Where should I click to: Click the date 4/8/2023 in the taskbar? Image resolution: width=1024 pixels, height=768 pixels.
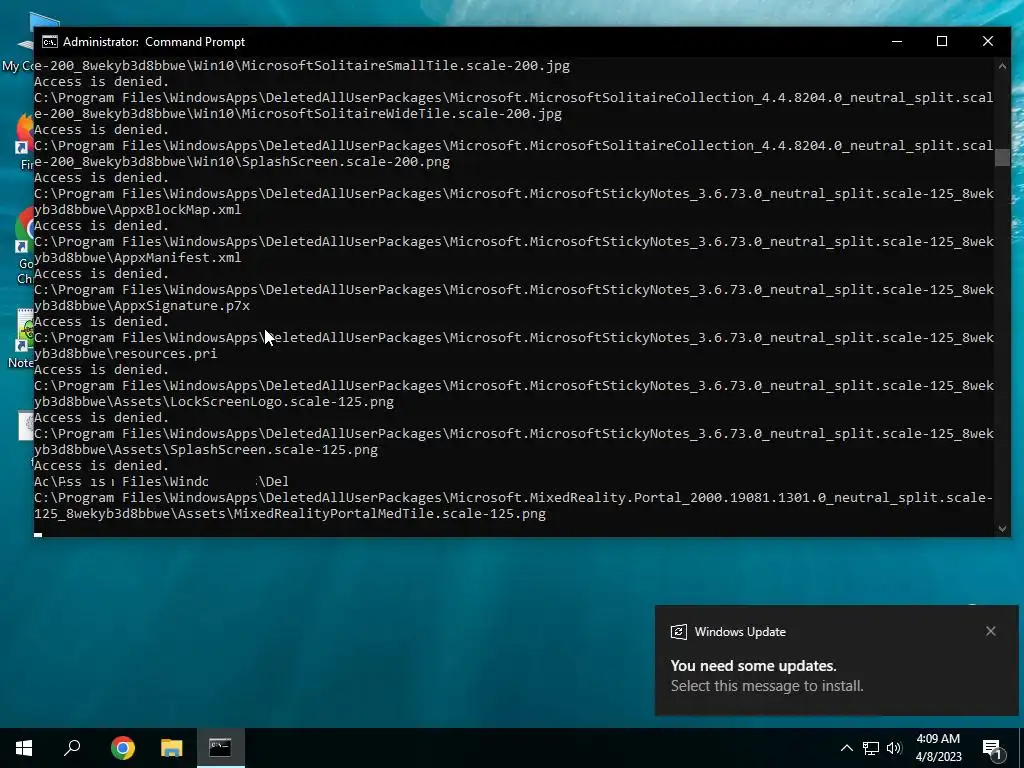(x=938, y=757)
